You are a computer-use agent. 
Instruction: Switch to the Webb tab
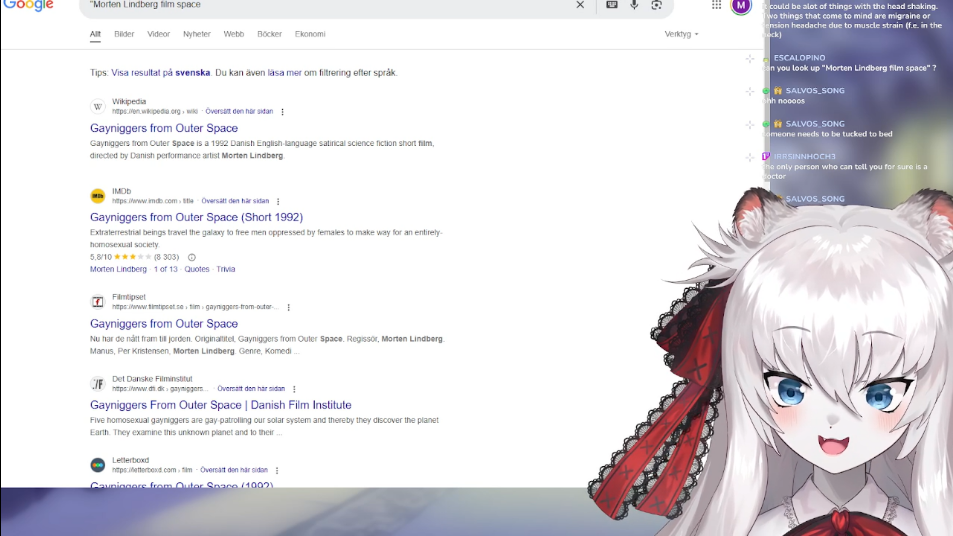[x=233, y=34]
